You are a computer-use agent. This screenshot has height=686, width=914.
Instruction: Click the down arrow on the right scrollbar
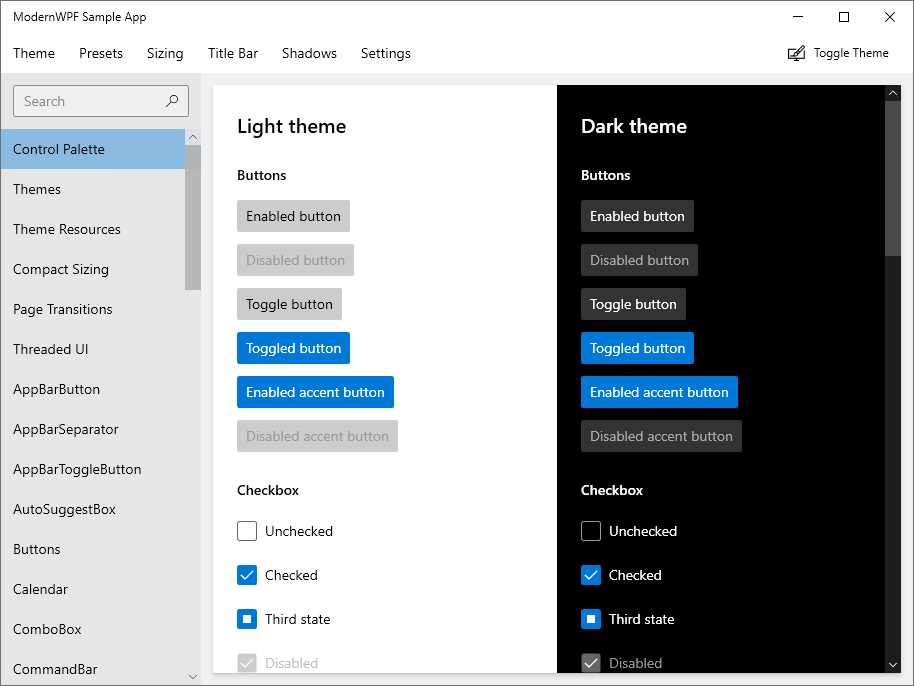pyautogui.click(x=892, y=664)
